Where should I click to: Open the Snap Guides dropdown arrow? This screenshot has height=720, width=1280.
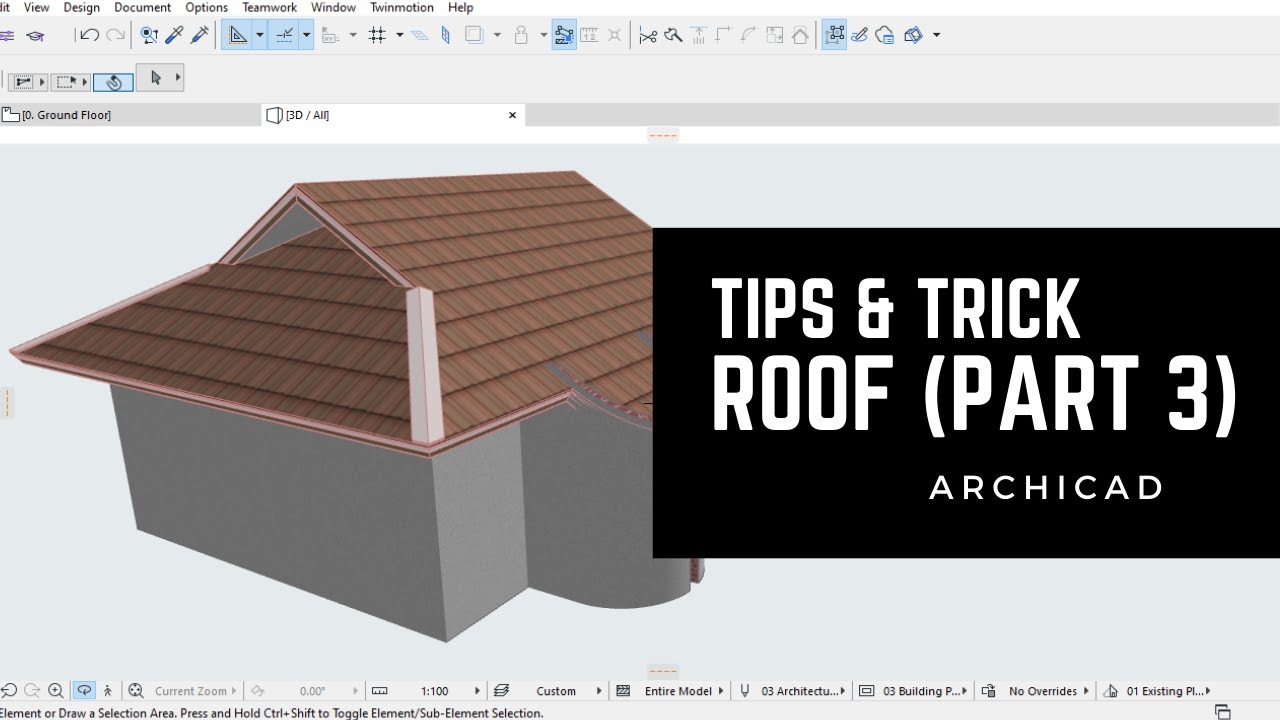tap(306, 35)
